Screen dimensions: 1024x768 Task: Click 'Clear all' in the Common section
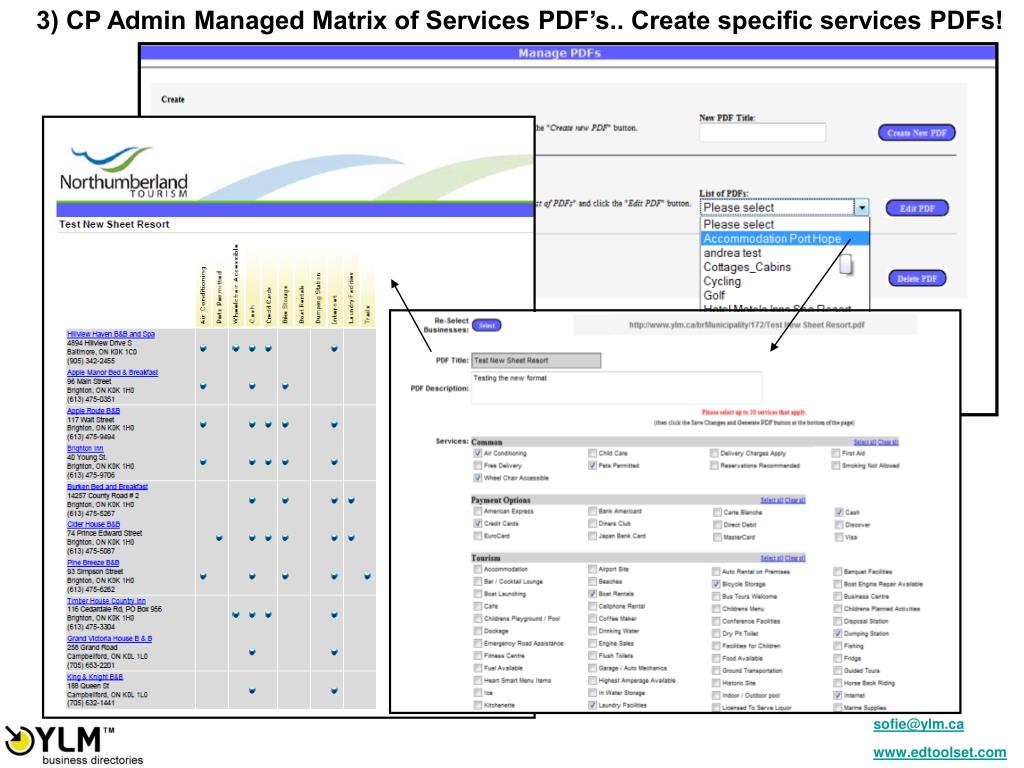click(888, 442)
